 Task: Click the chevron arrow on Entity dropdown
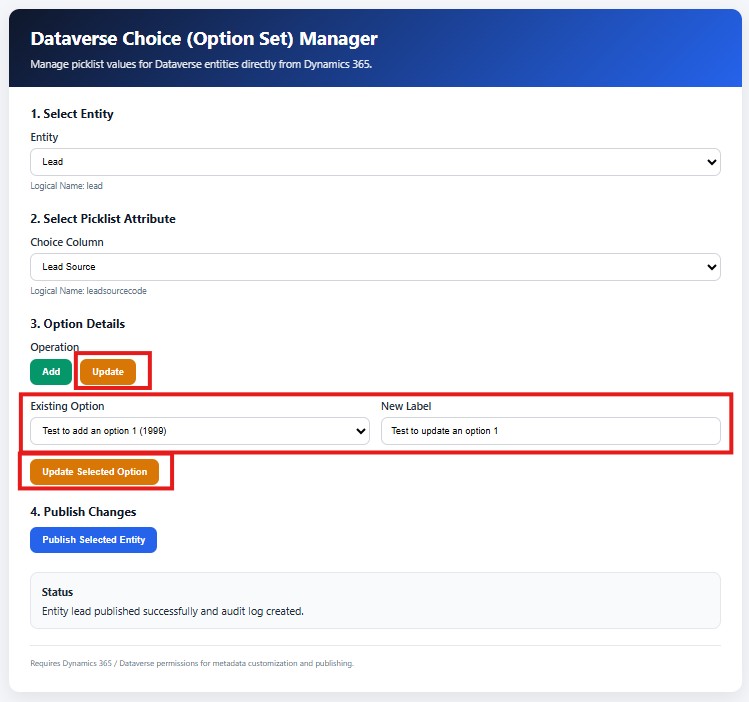click(x=711, y=162)
